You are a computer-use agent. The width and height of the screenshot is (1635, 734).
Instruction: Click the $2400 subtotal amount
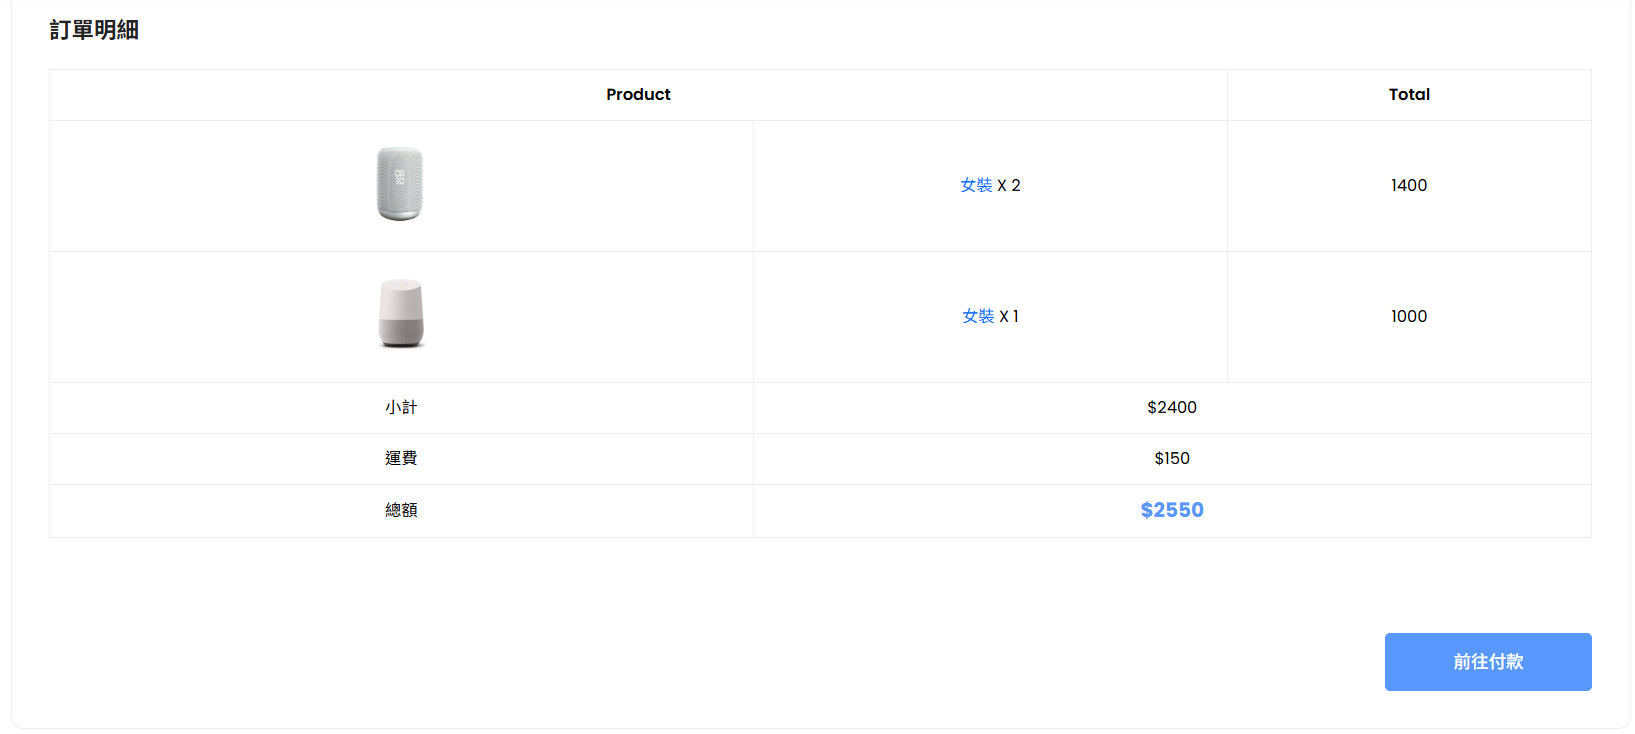[x=1172, y=407]
